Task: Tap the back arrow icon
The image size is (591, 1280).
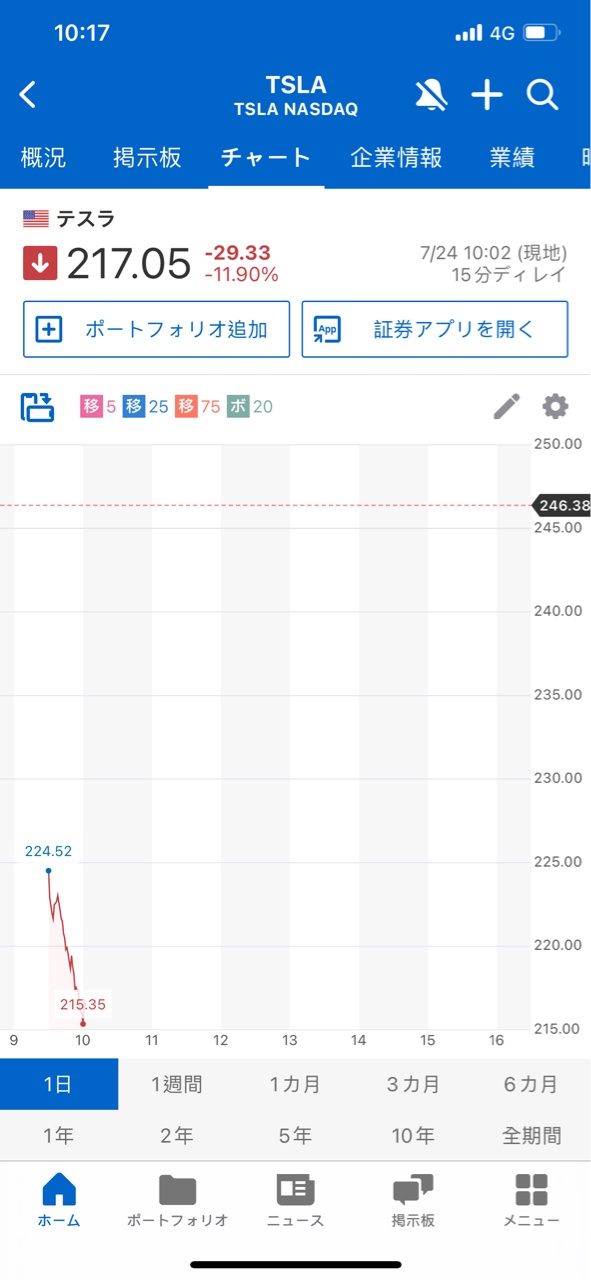Action: click(28, 96)
